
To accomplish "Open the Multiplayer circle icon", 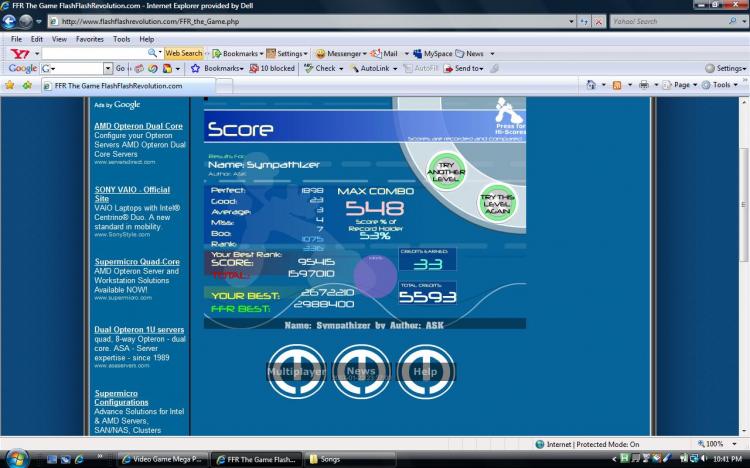I will 296,372.
